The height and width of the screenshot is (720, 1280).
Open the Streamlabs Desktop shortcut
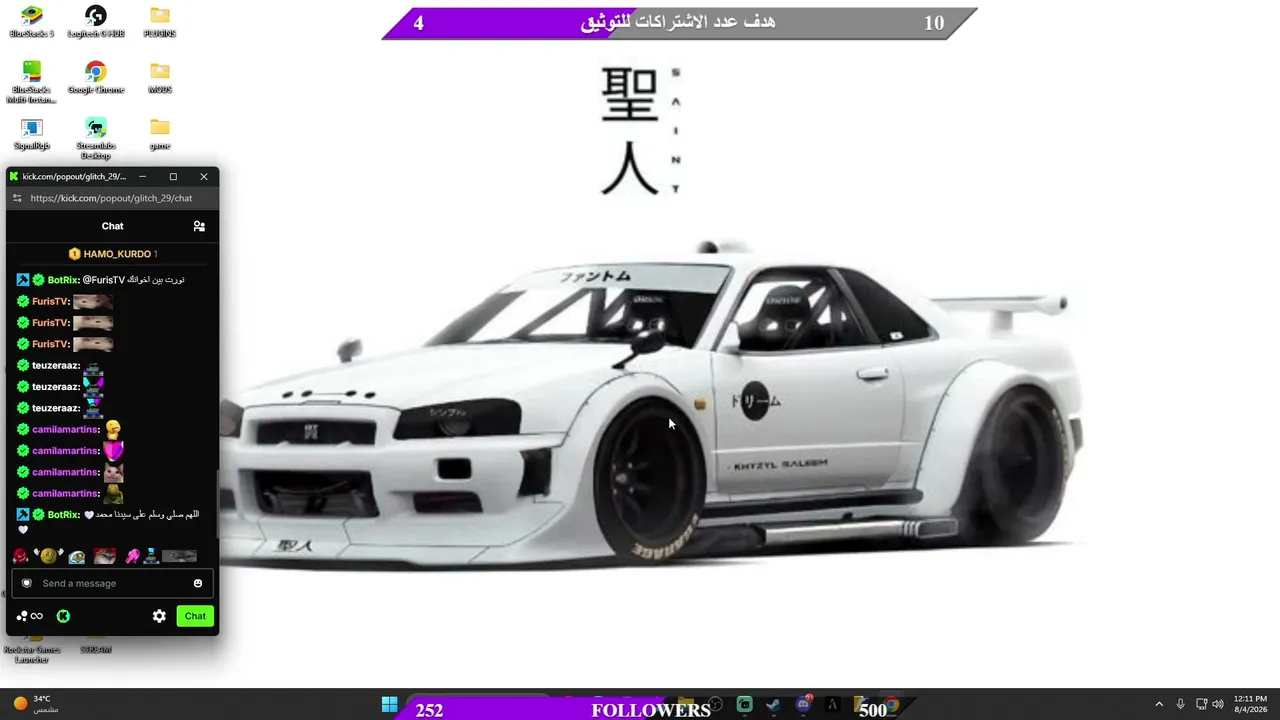click(x=96, y=138)
